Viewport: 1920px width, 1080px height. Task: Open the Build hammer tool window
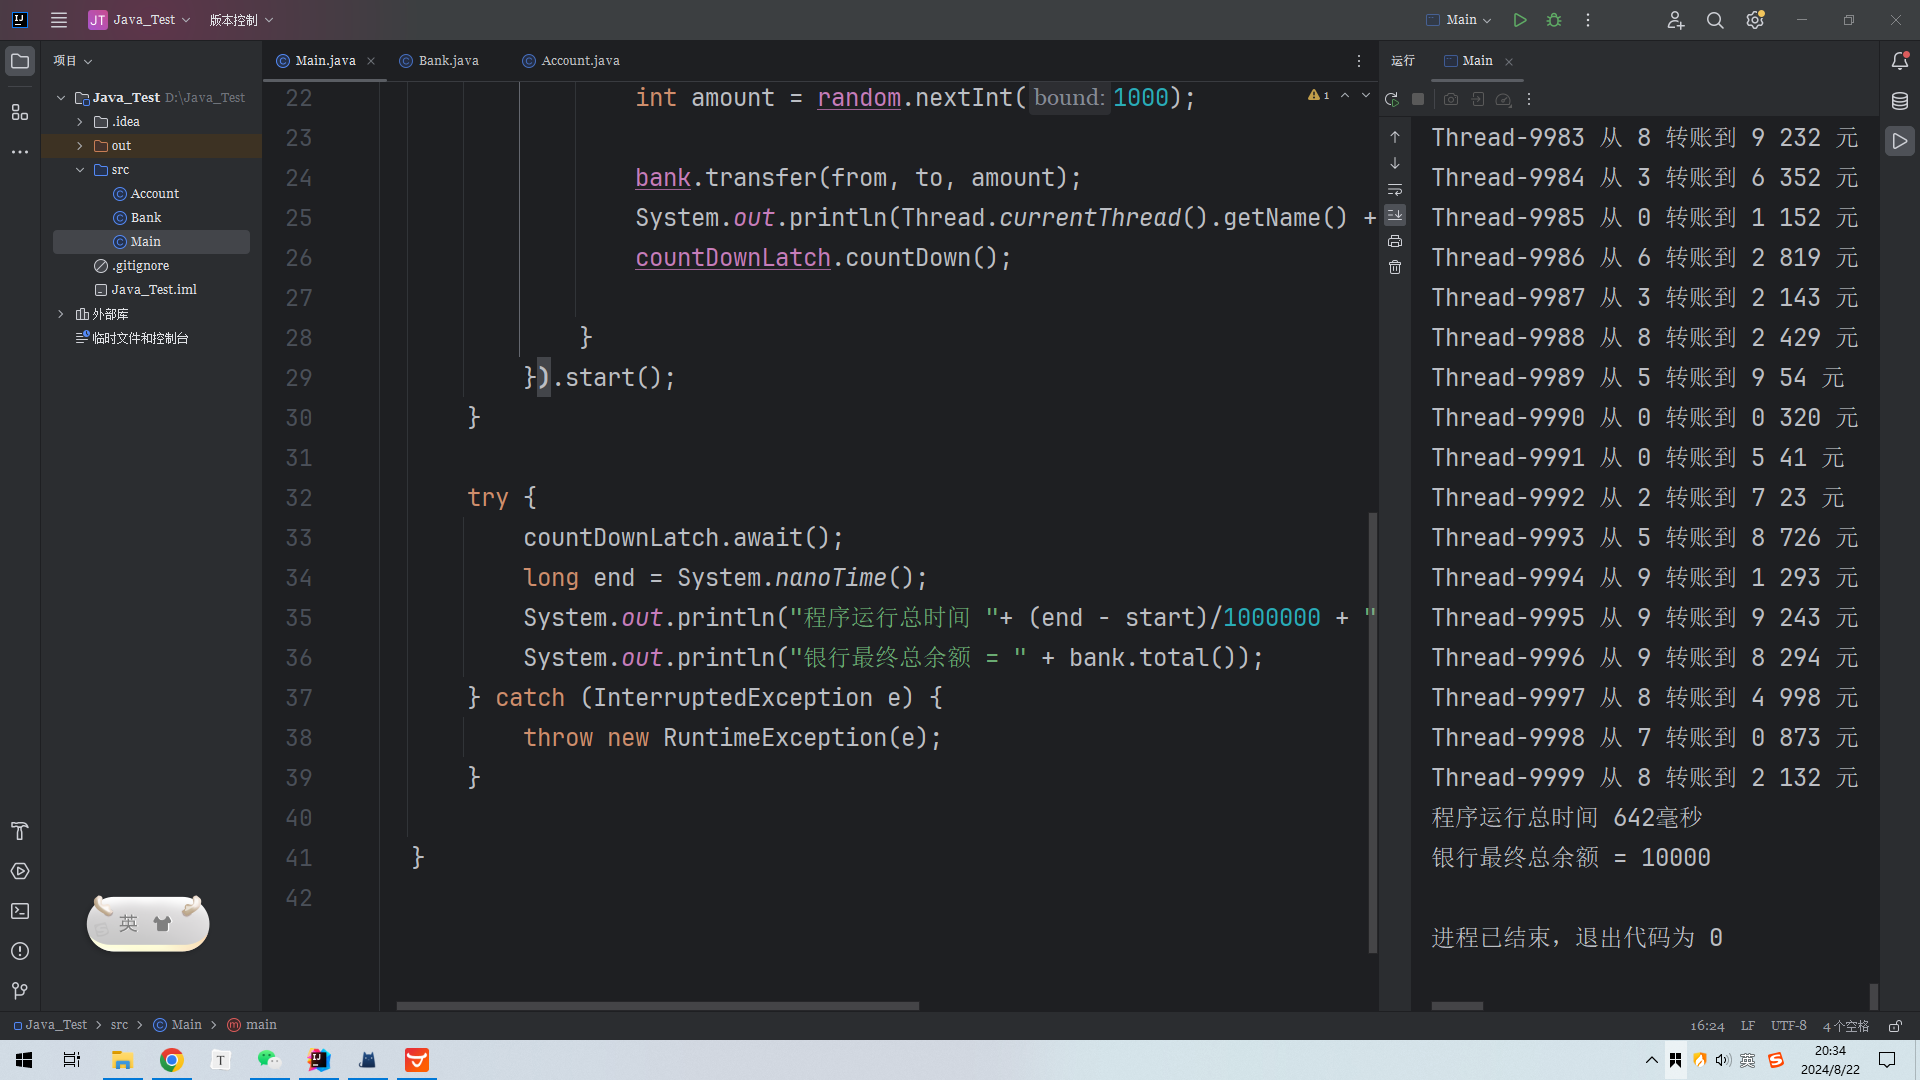click(20, 831)
